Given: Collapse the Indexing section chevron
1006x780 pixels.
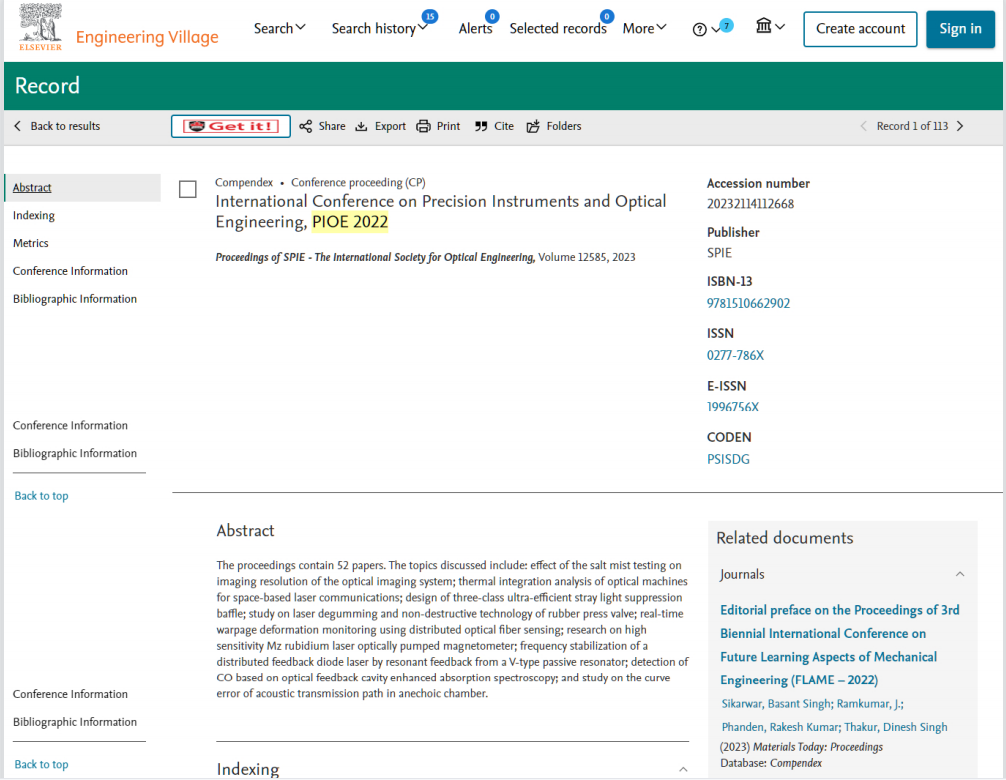Looking at the screenshot, I should [x=683, y=769].
